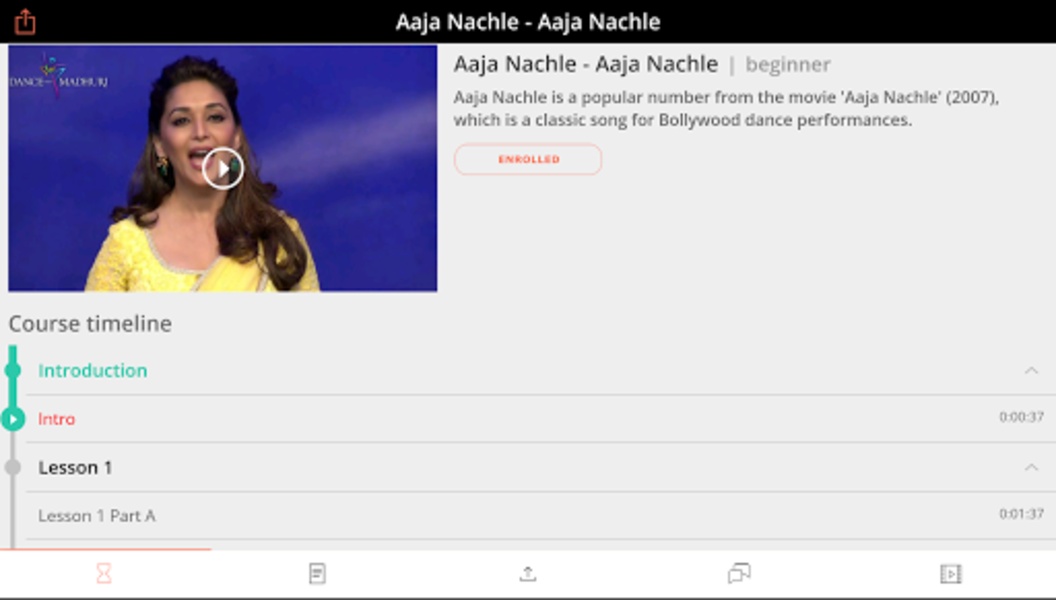Click the gray Lesson 1 timeline dot
Viewport: 1056px width, 600px height.
coord(13,467)
